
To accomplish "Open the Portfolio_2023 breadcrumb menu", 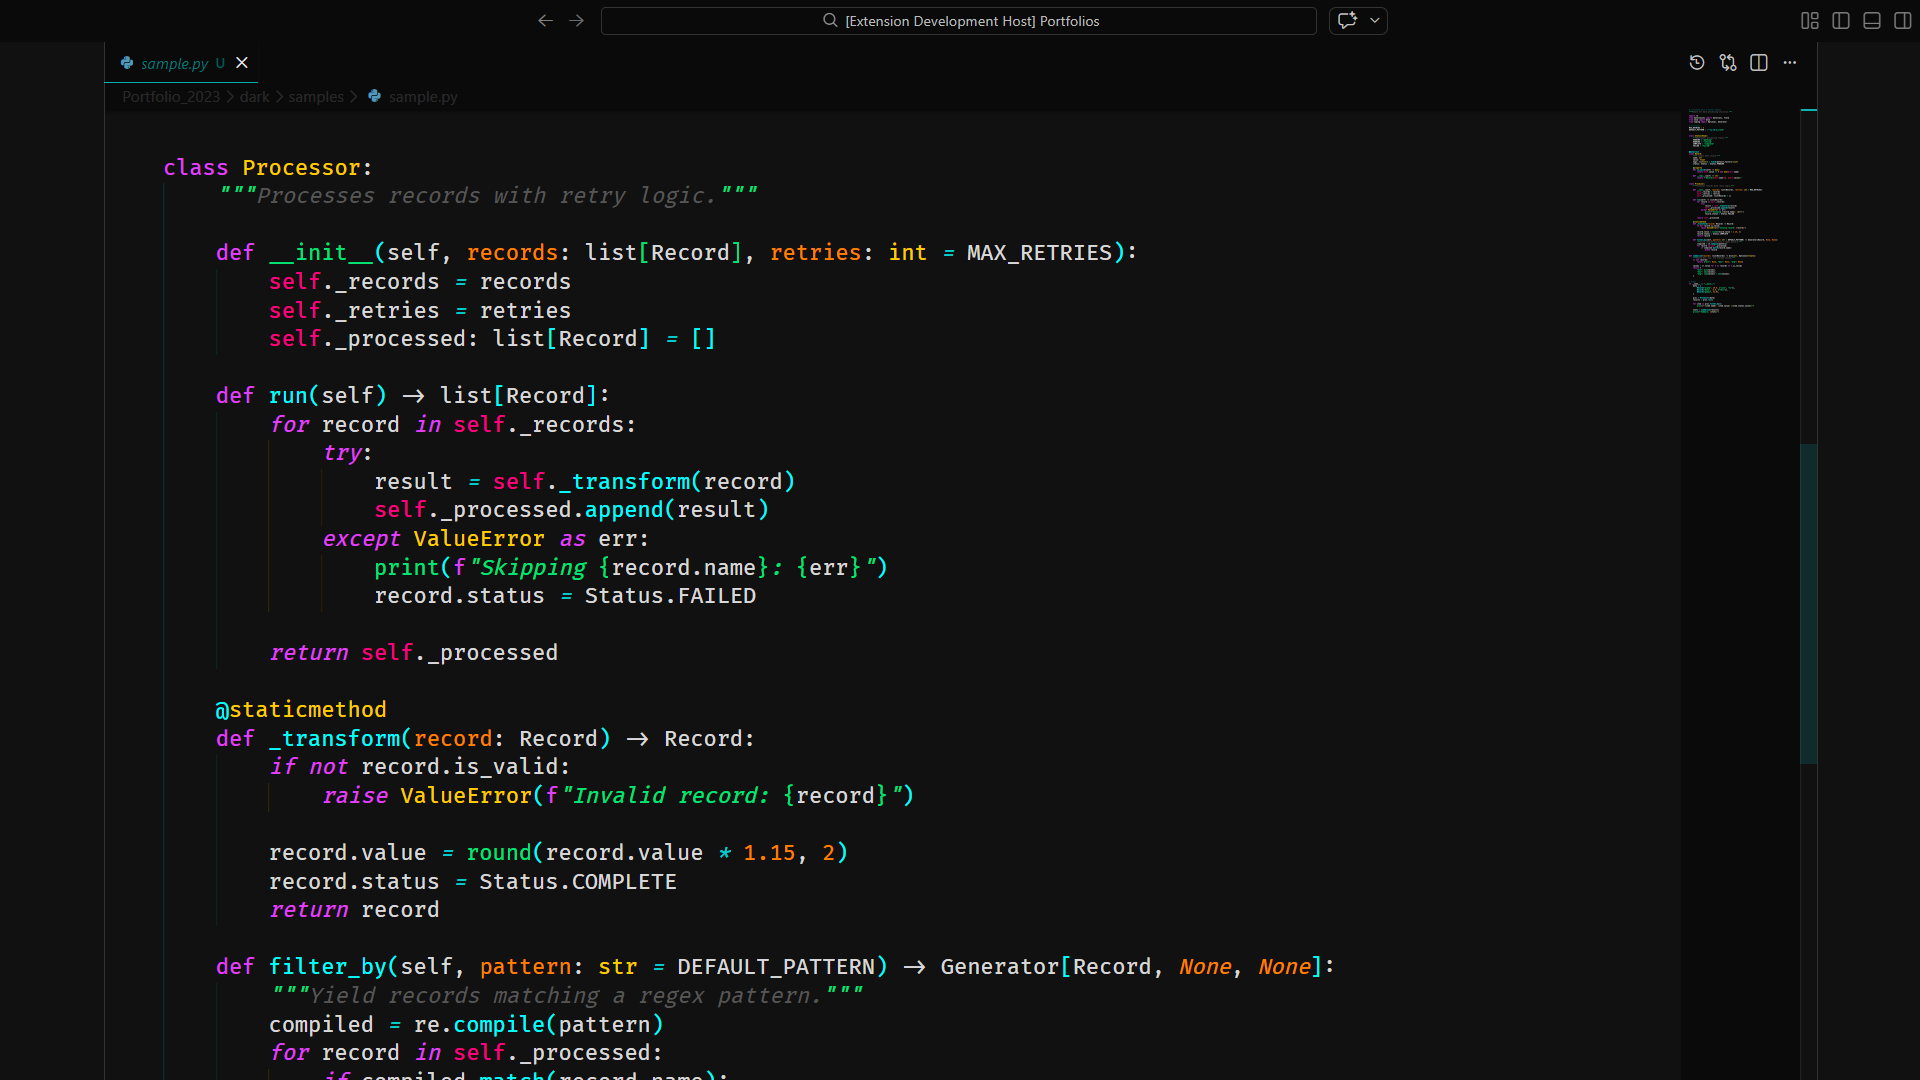I will [x=170, y=96].
